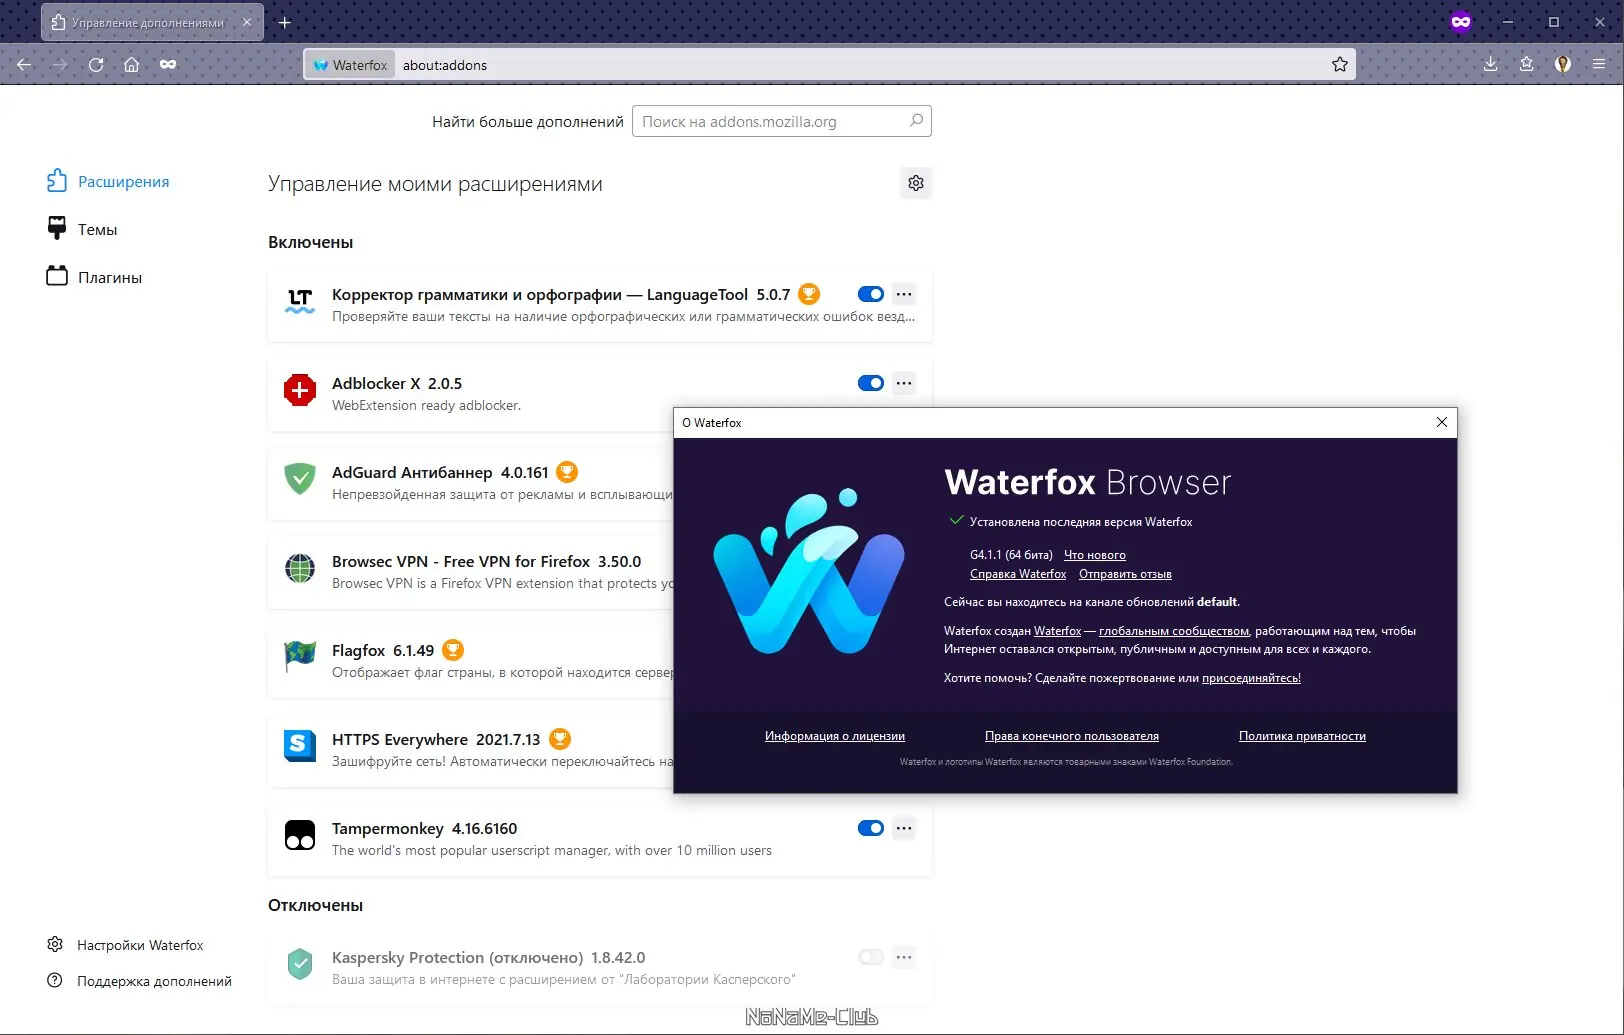Close the О Waterfox dialog

pyautogui.click(x=1442, y=422)
